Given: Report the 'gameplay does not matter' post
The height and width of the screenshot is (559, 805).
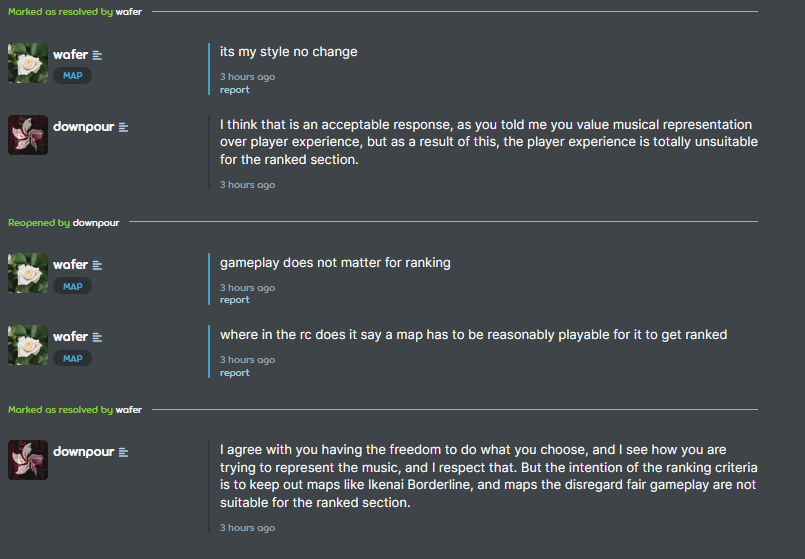Looking at the screenshot, I should (235, 300).
